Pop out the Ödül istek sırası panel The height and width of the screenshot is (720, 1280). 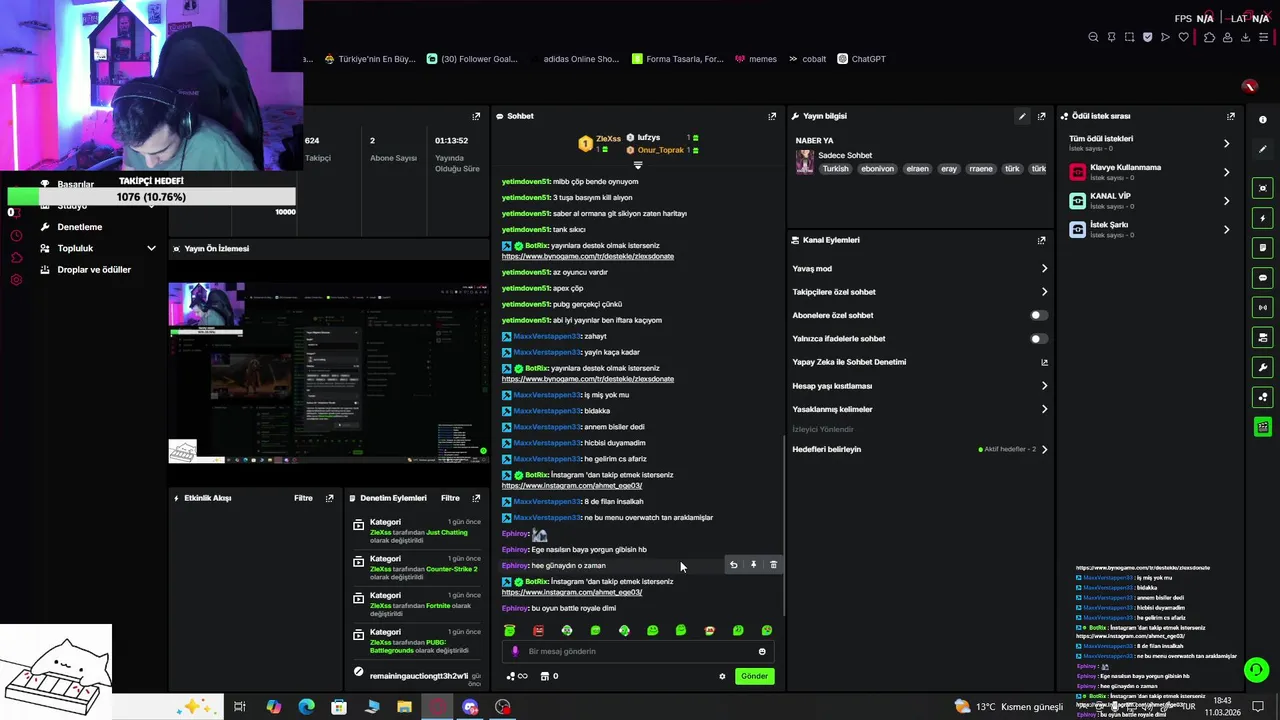point(1231,116)
